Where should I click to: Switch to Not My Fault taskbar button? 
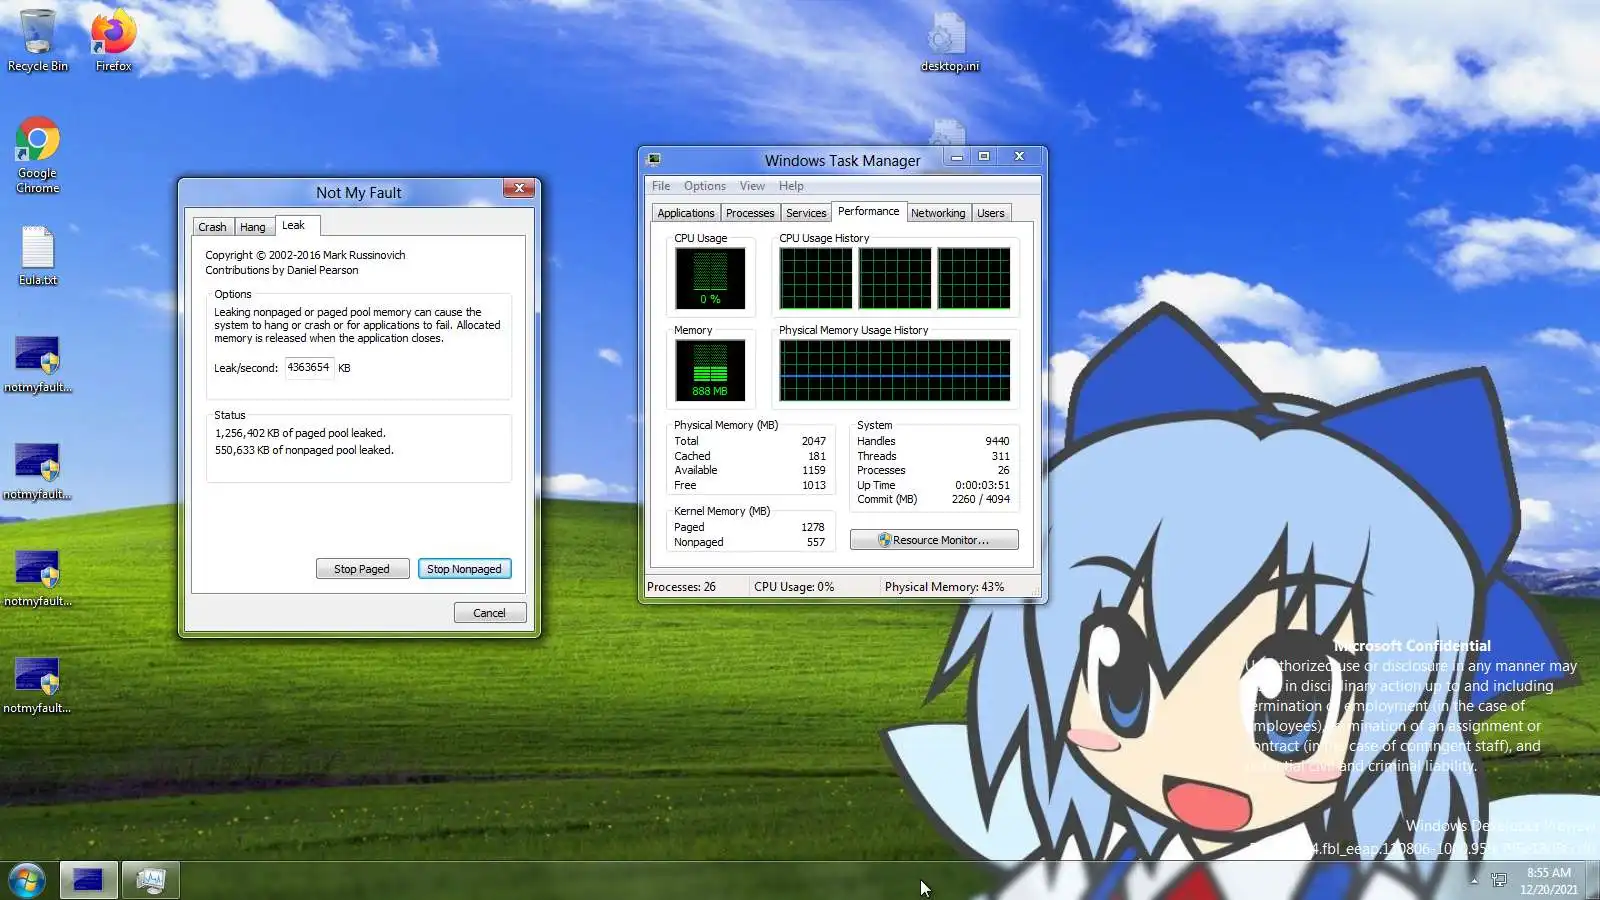[88, 880]
